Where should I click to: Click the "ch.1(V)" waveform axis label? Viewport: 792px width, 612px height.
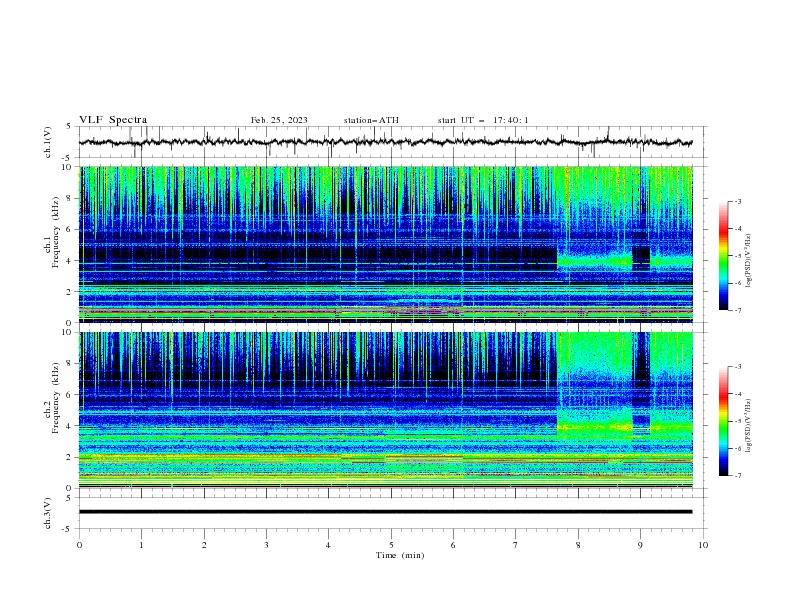pos(48,142)
